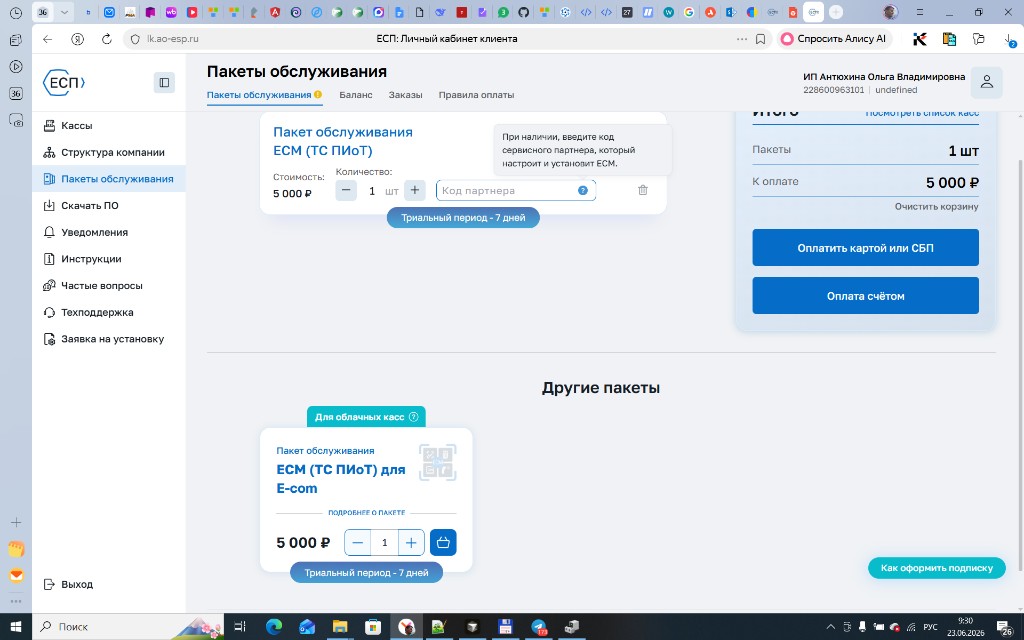1024x640 pixels.
Task: Click Выход to log out
Action: (x=68, y=584)
